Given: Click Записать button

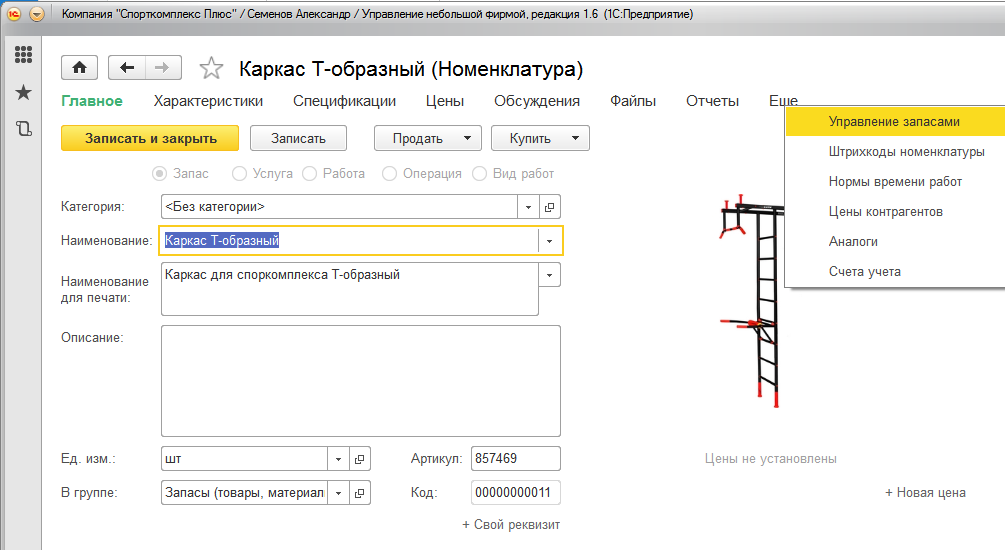Looking at the screenshot, I should [298, 138].
